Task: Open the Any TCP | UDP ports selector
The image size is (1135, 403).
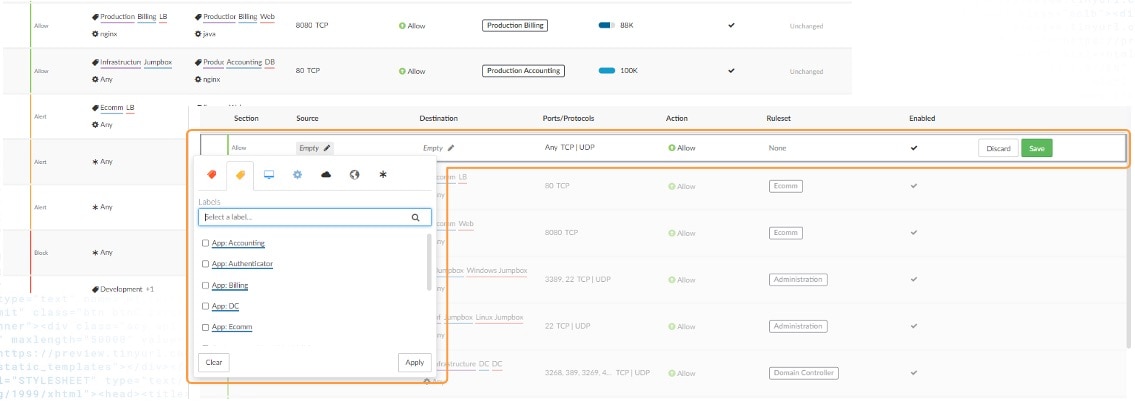Action: coord(569,148)
